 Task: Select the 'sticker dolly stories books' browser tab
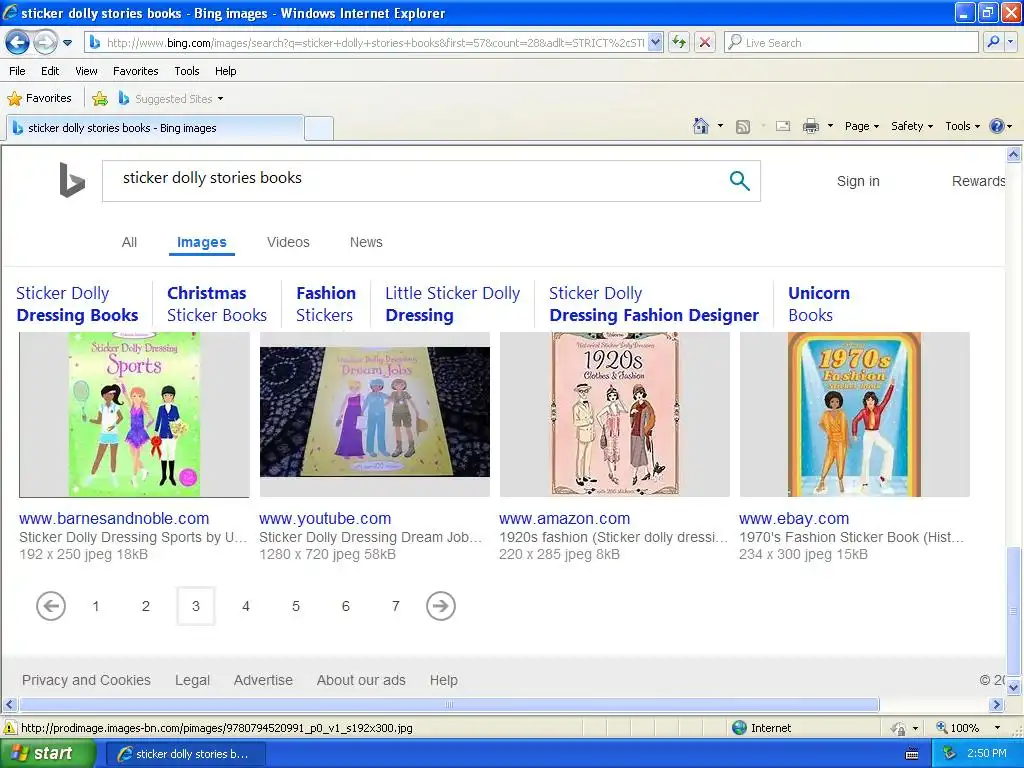[x=155, y=128]
